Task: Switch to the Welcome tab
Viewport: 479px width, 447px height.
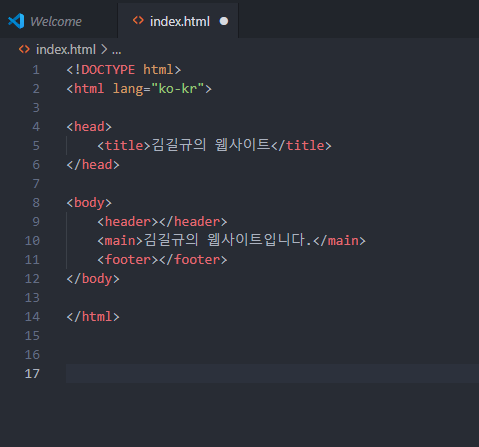Action: [x=56, y=22]
